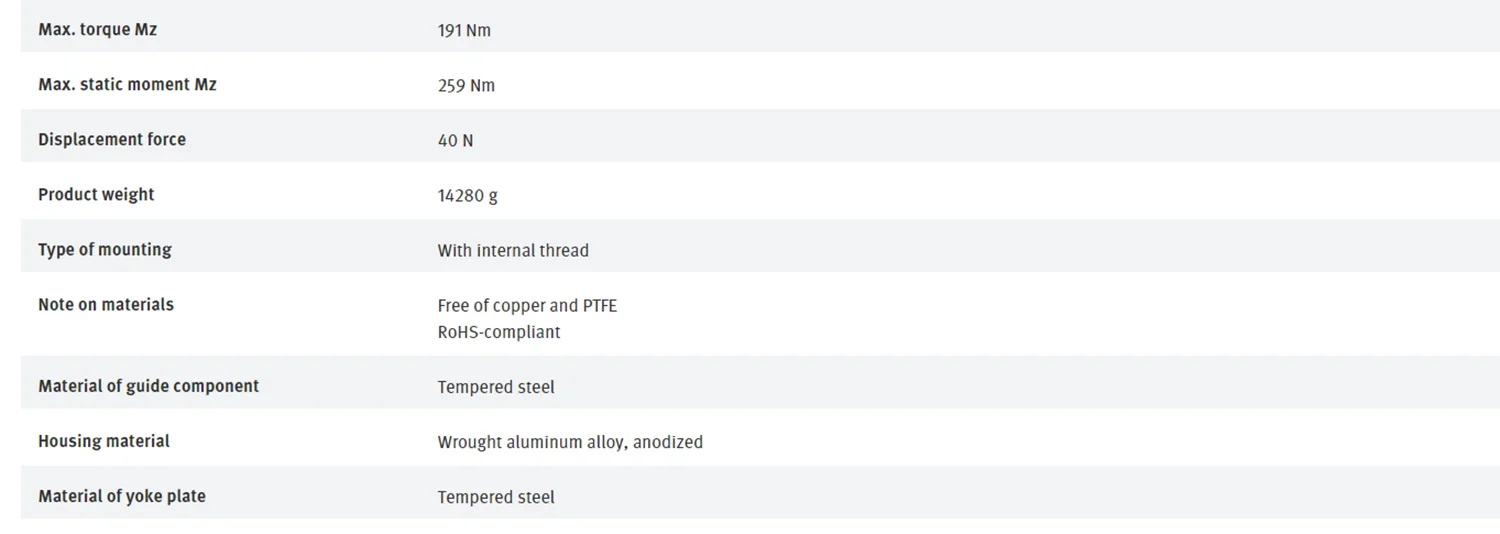Click the Housing material label

(104, 441)
